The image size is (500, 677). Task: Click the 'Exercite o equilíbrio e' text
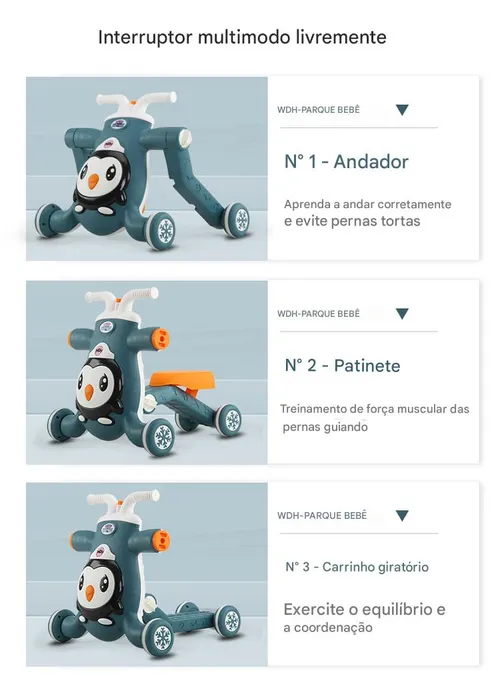[364, 610]
